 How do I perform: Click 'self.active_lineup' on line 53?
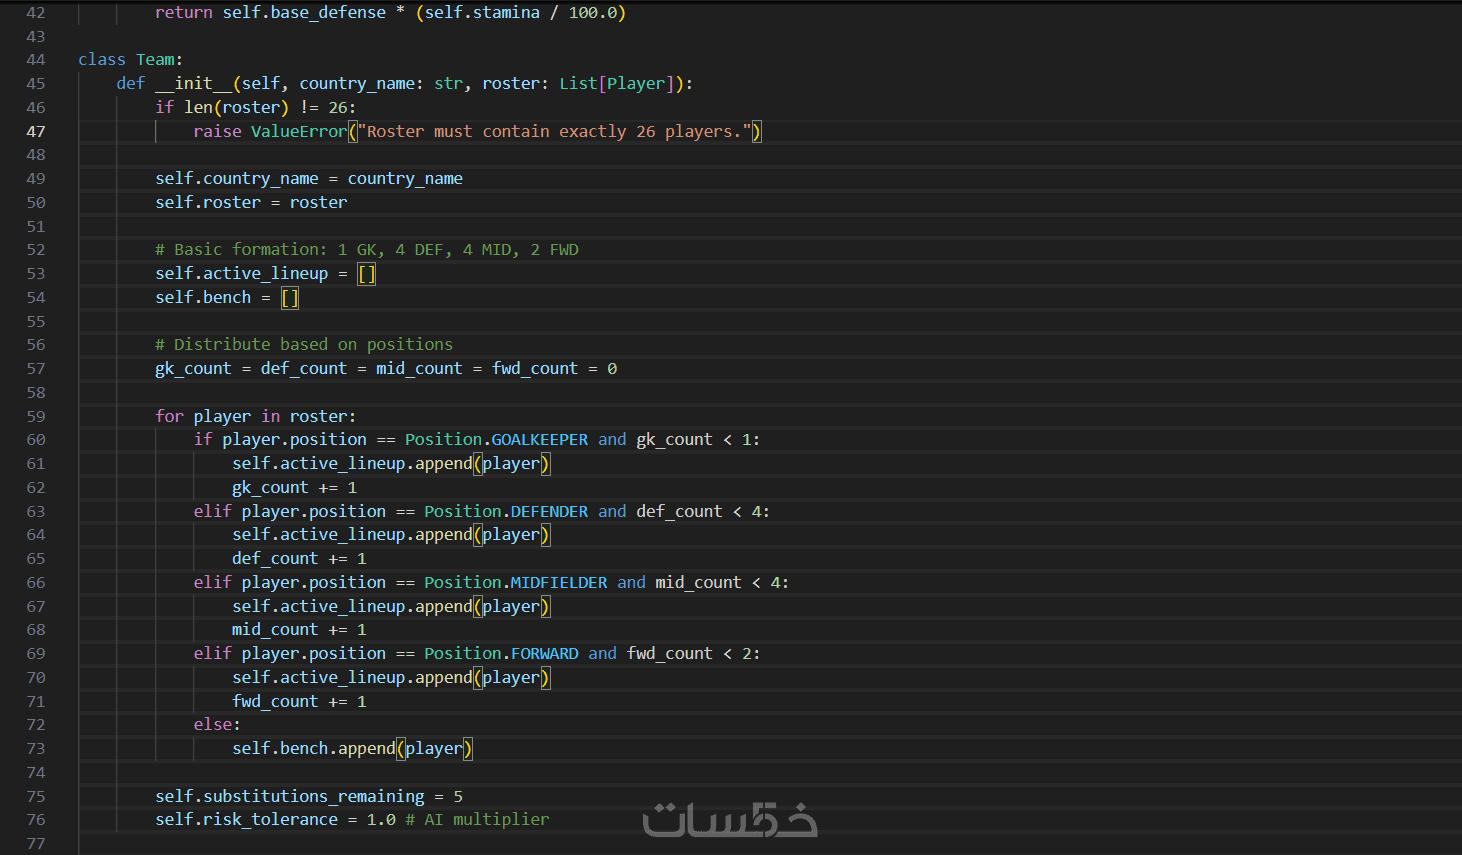[242, 274]
